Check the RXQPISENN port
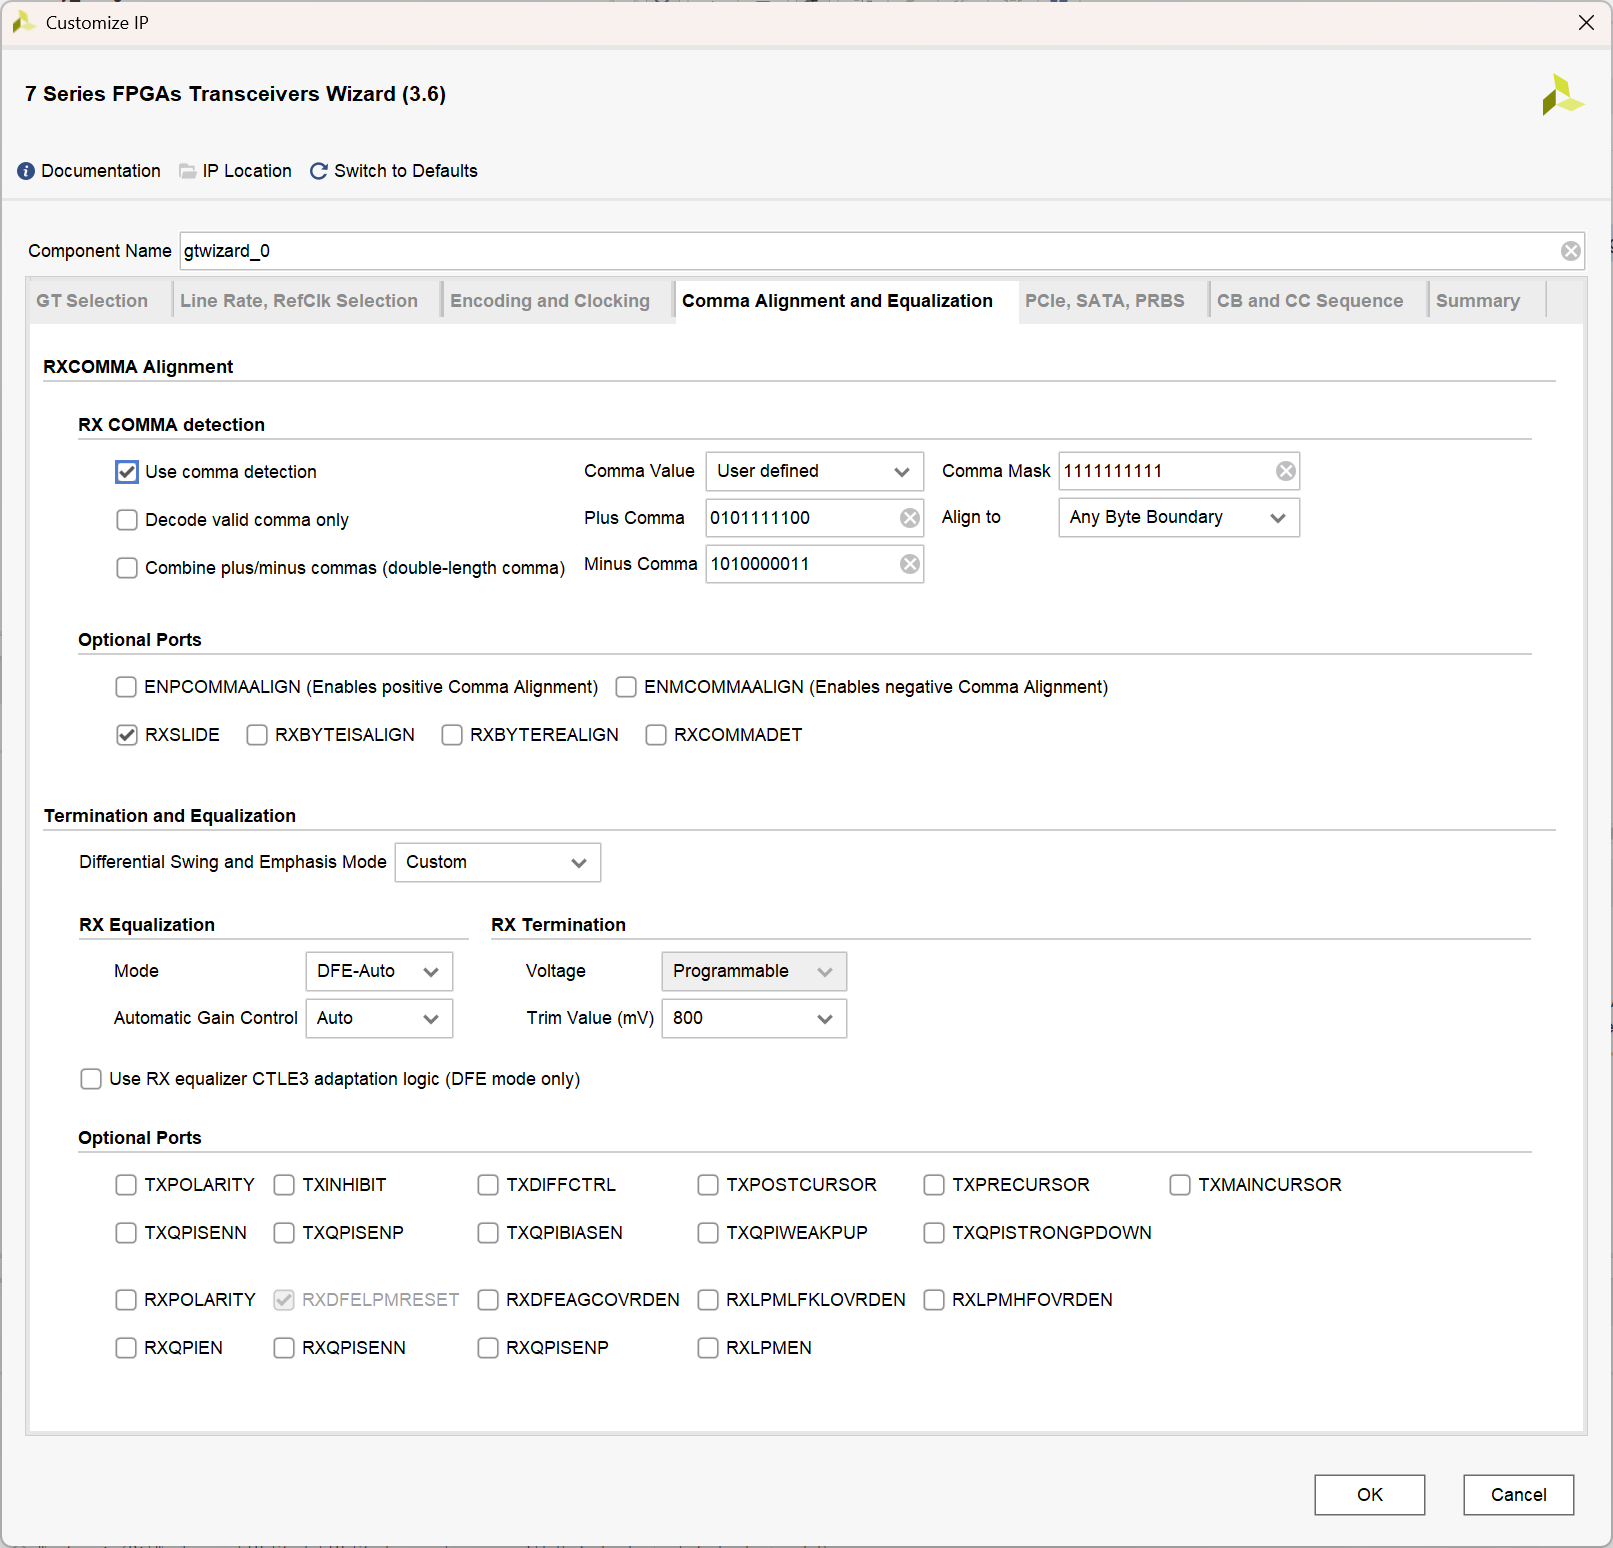The height and width of the screenshot is (1548, 1613). pyautogui.click(x=284, y=1348)
